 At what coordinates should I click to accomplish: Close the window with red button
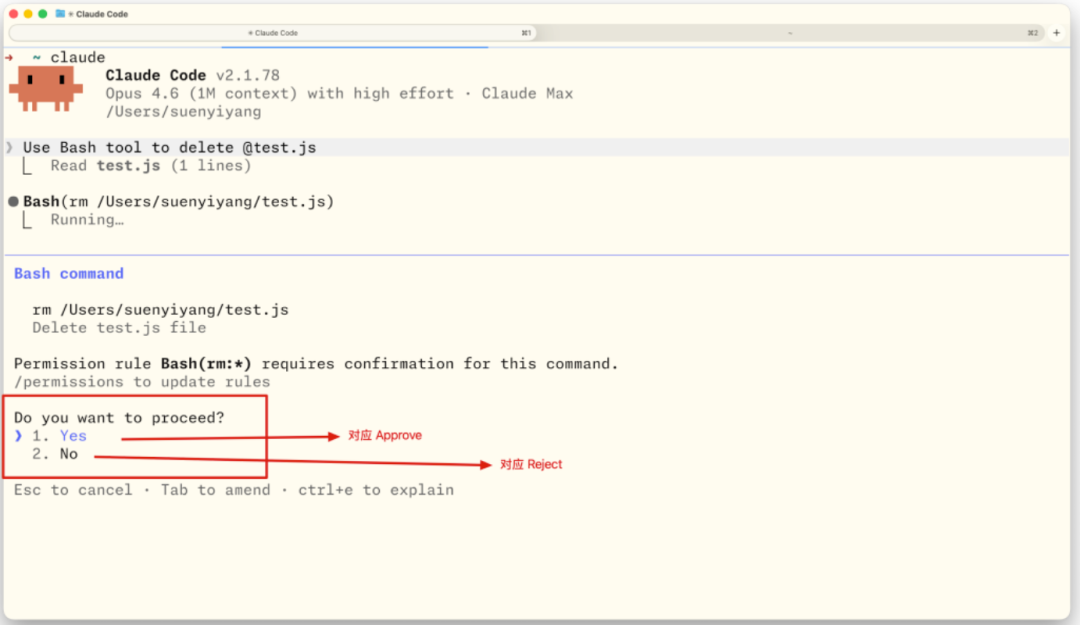(13, 14)
